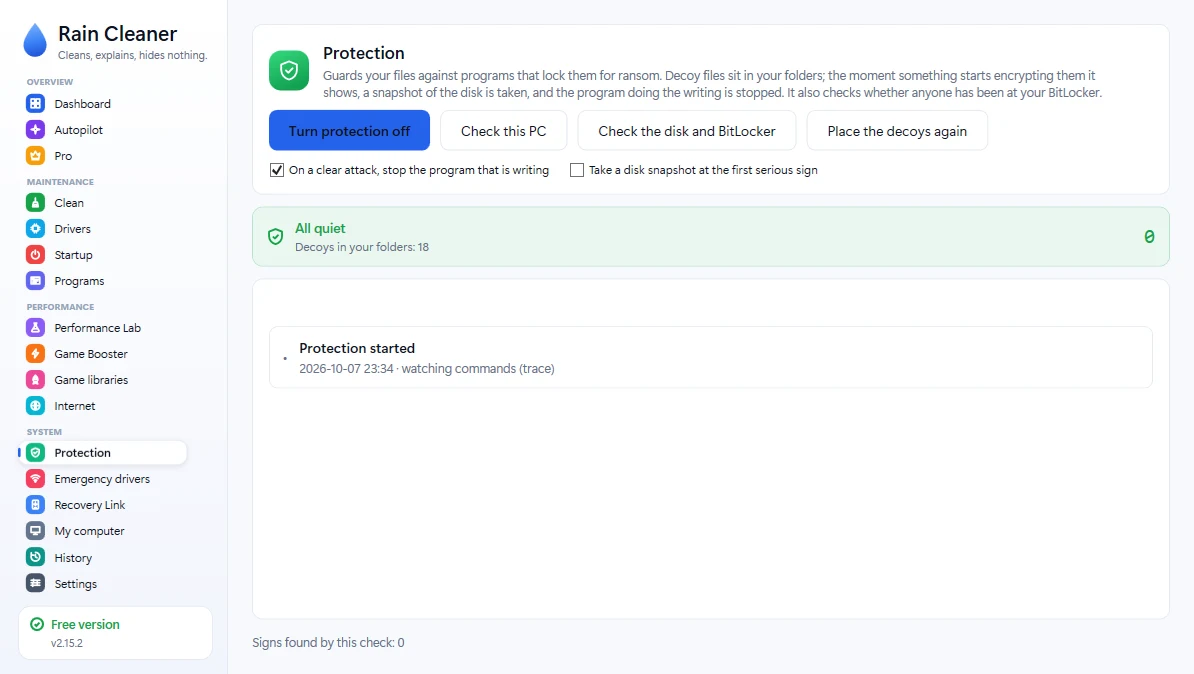Click the History clock icon
This screenshot has height=674, width=1194.
36,557
